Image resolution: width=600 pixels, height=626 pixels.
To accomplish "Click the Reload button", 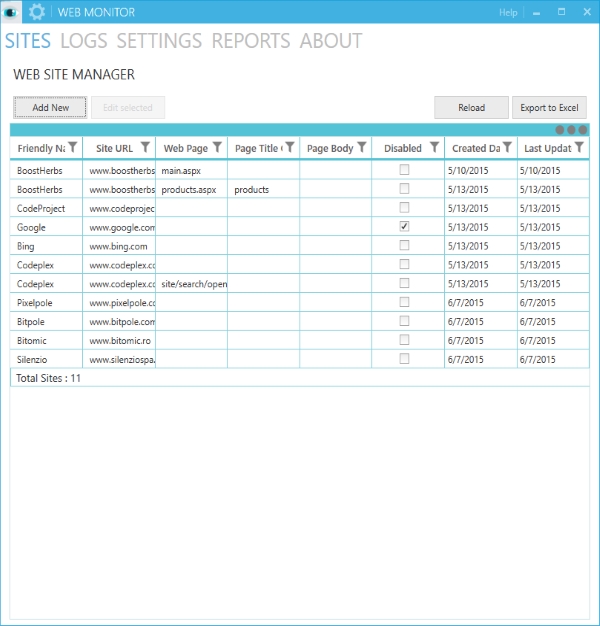I will pyautogui.click(x=471, y=107).
